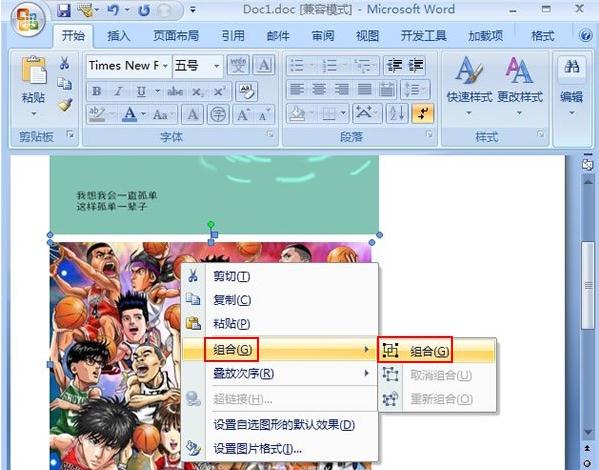Click the Office button logo

click(28, 19)
